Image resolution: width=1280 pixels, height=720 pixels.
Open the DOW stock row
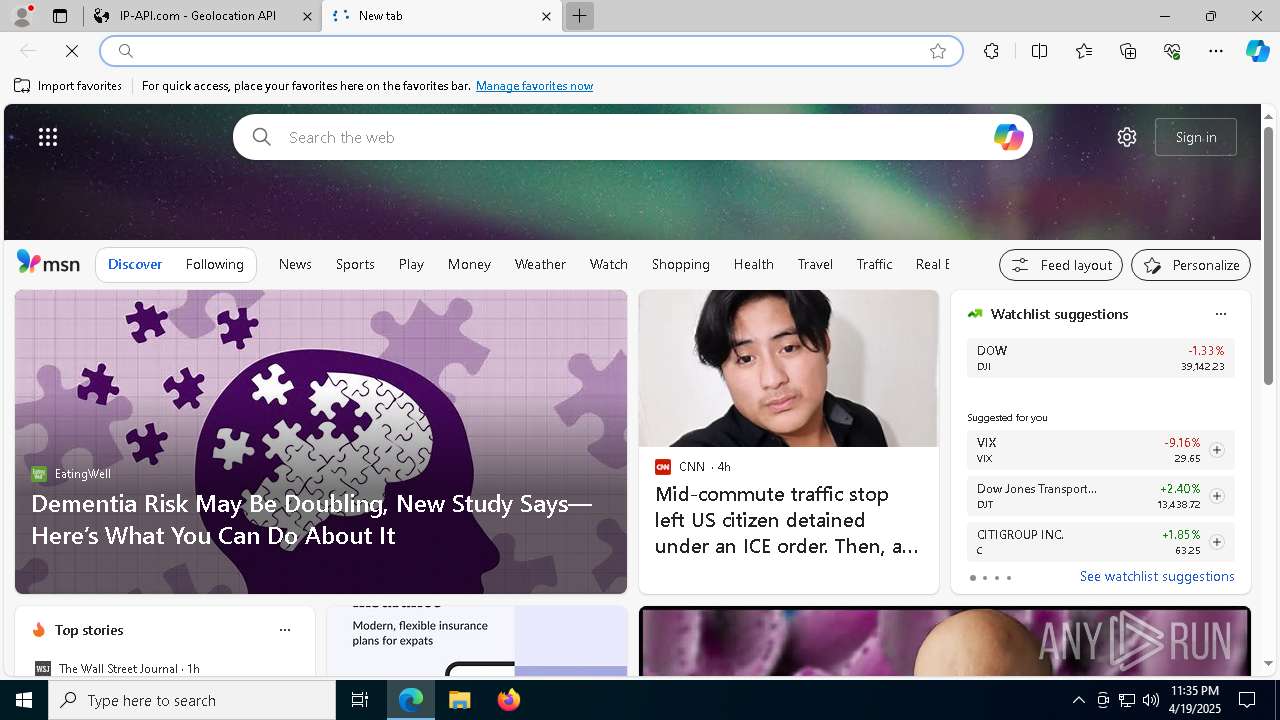pos(1100,358)
